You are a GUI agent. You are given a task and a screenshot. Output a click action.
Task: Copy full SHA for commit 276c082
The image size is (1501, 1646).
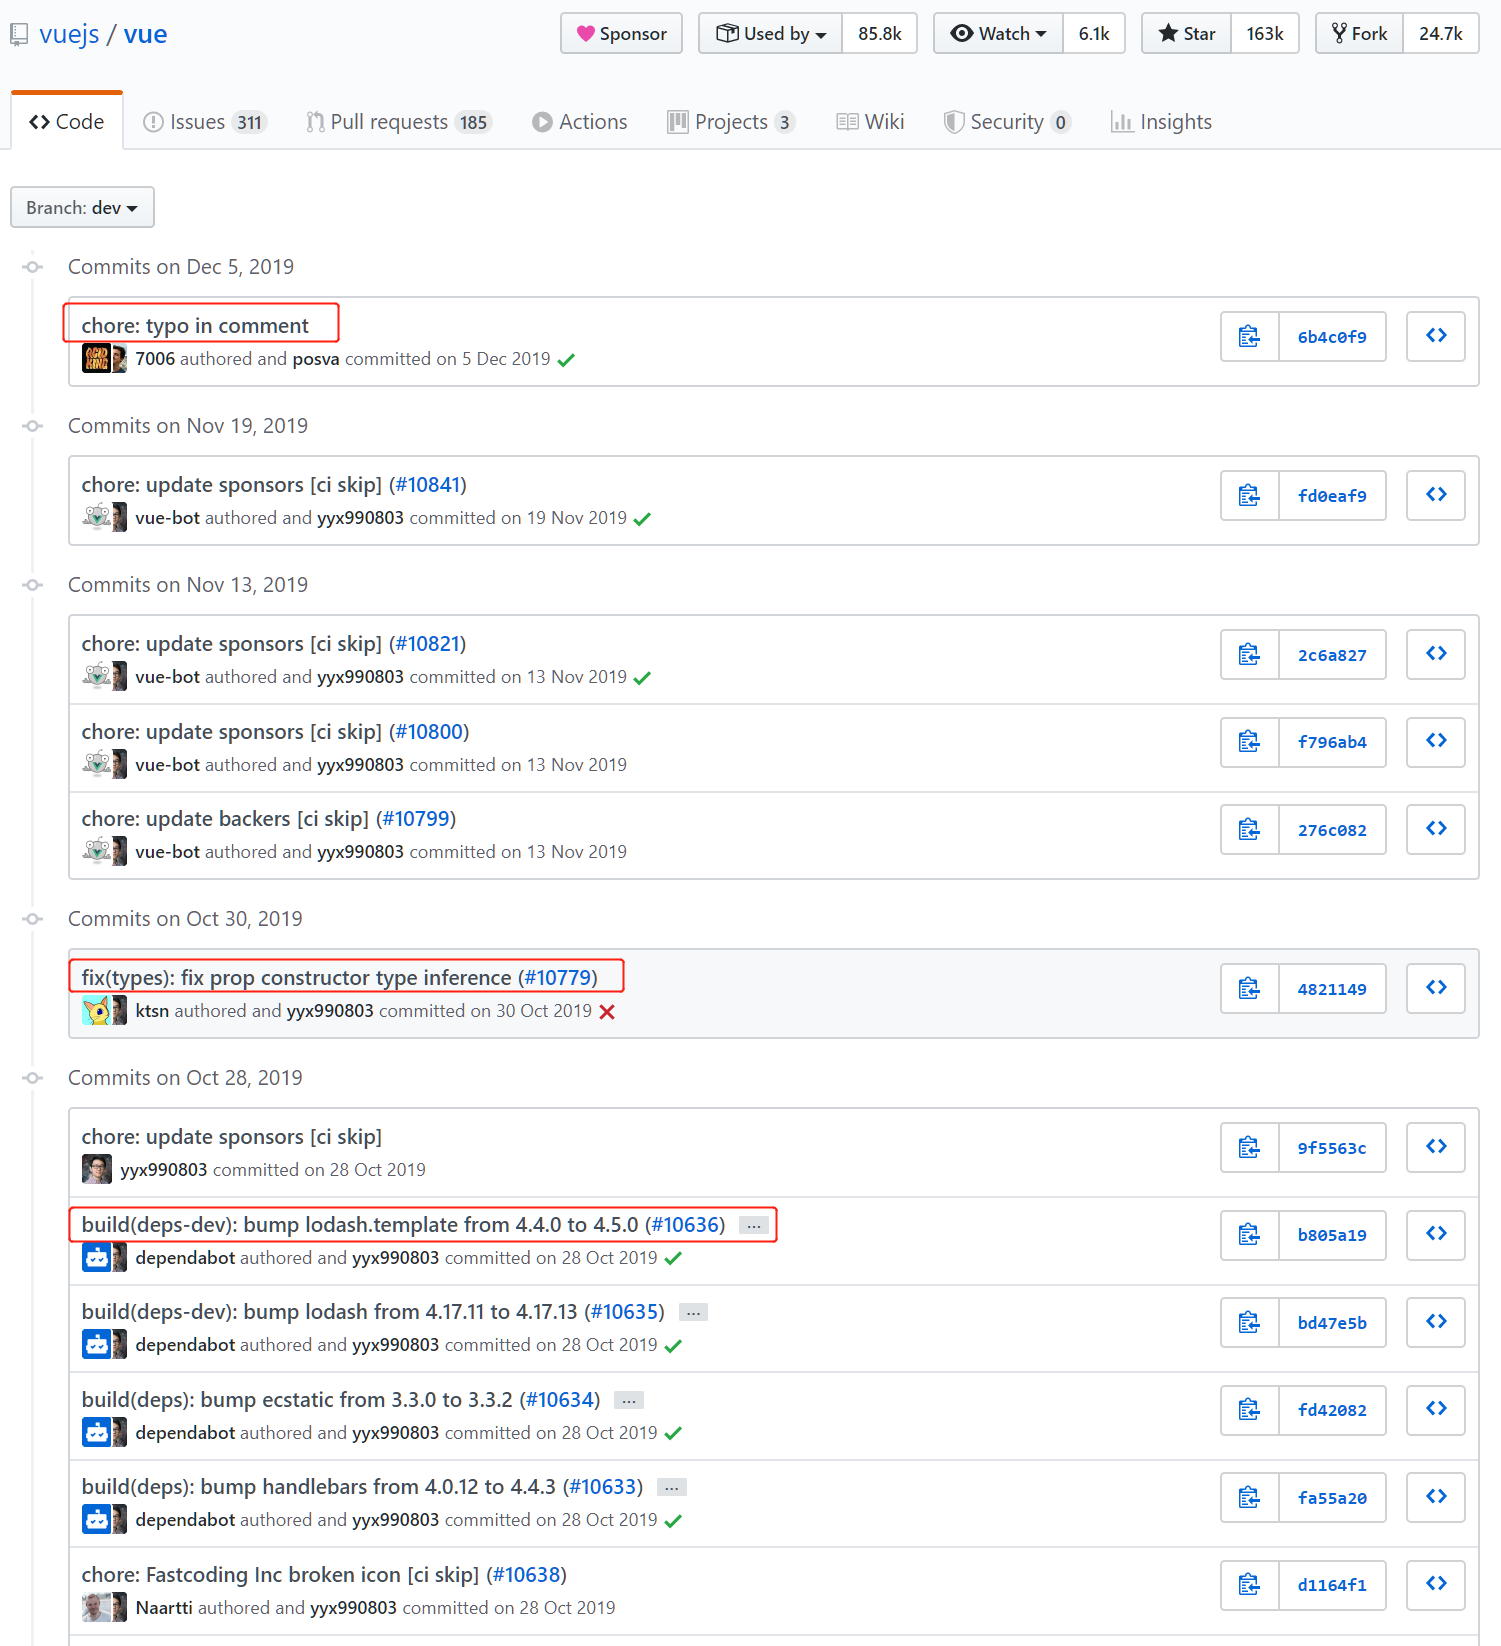(x=1249, y=829)
